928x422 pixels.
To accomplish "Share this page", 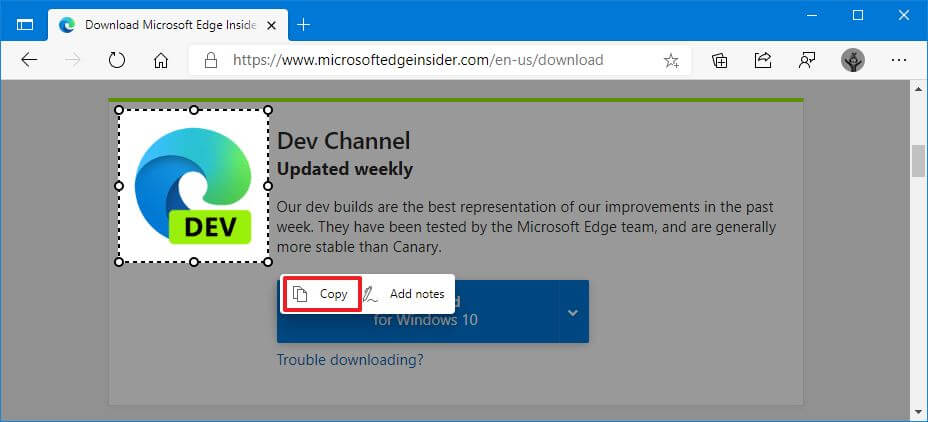I will pyautogui.click(x=763, y=60).
